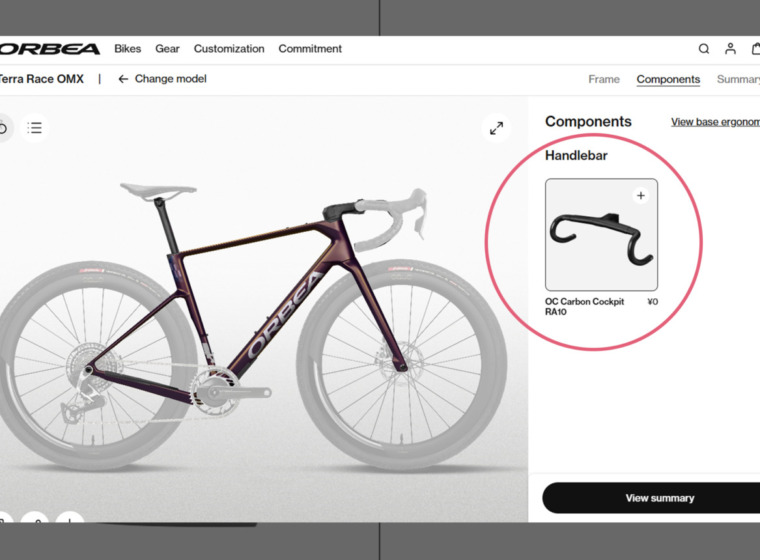Click the bike saddle in preview
The image size is (760, 560).
(x=158, y=191)
